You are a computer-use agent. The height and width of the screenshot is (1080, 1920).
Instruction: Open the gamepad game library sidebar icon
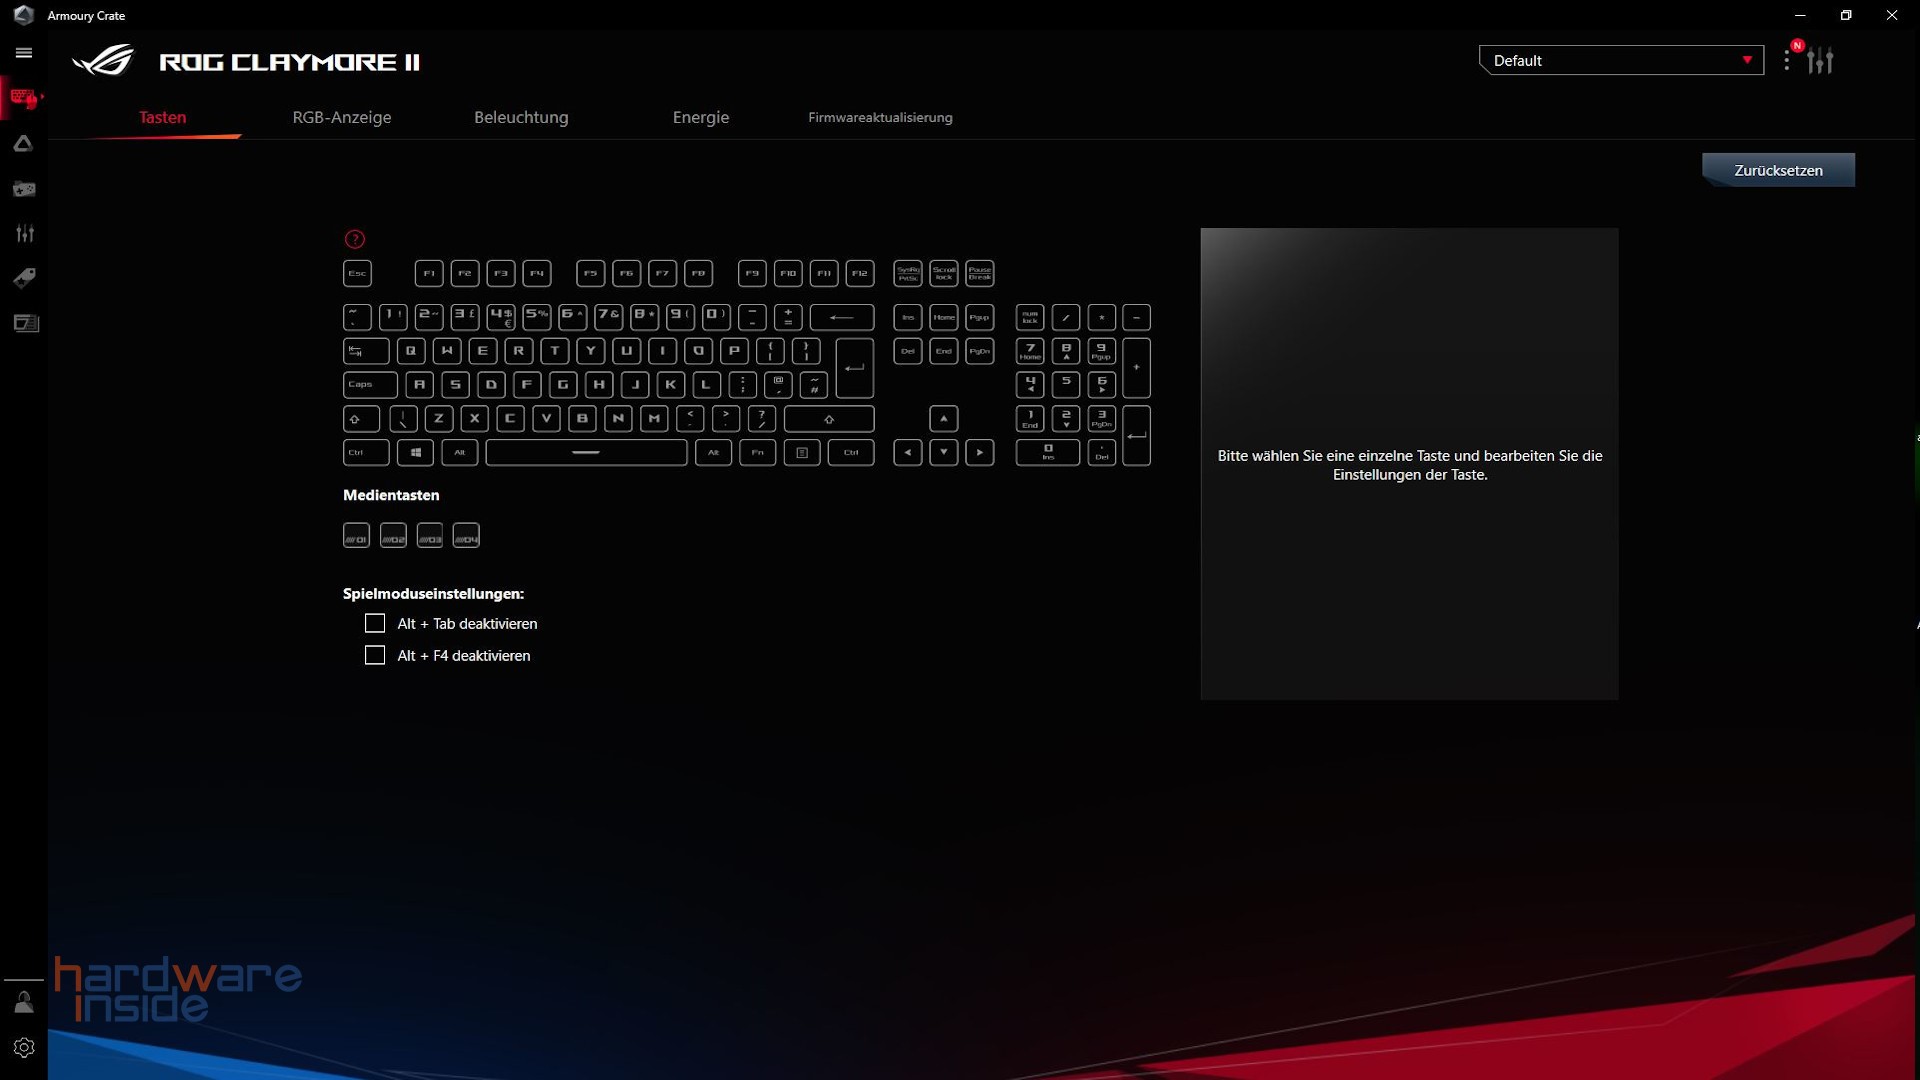24,188
